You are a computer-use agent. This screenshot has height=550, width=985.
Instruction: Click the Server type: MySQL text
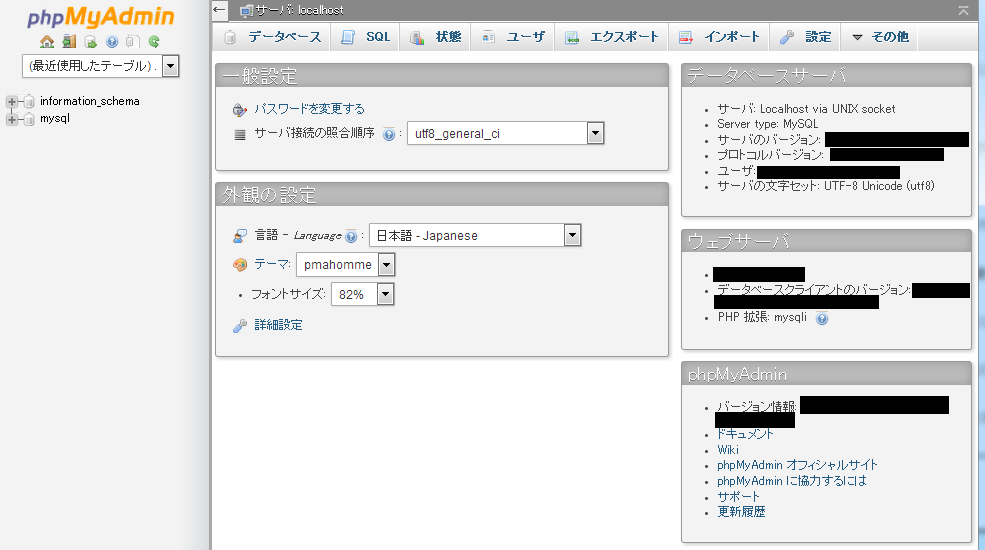768,124
